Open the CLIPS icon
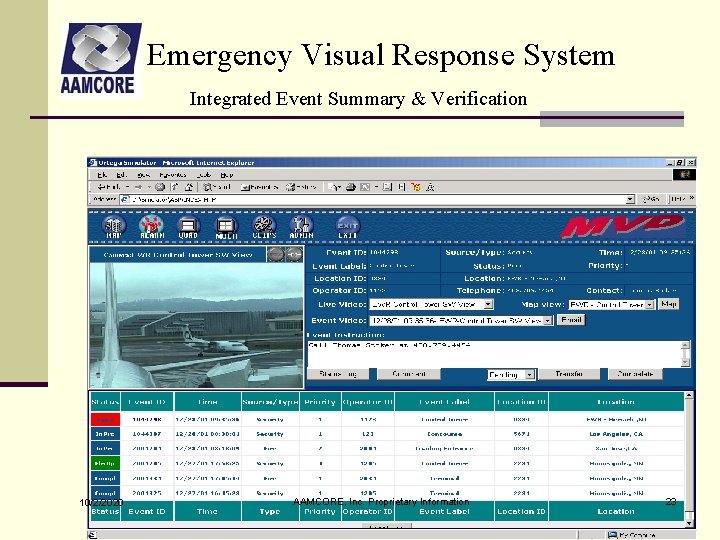Viewport: 720px width, 540px height. (264, 227)
